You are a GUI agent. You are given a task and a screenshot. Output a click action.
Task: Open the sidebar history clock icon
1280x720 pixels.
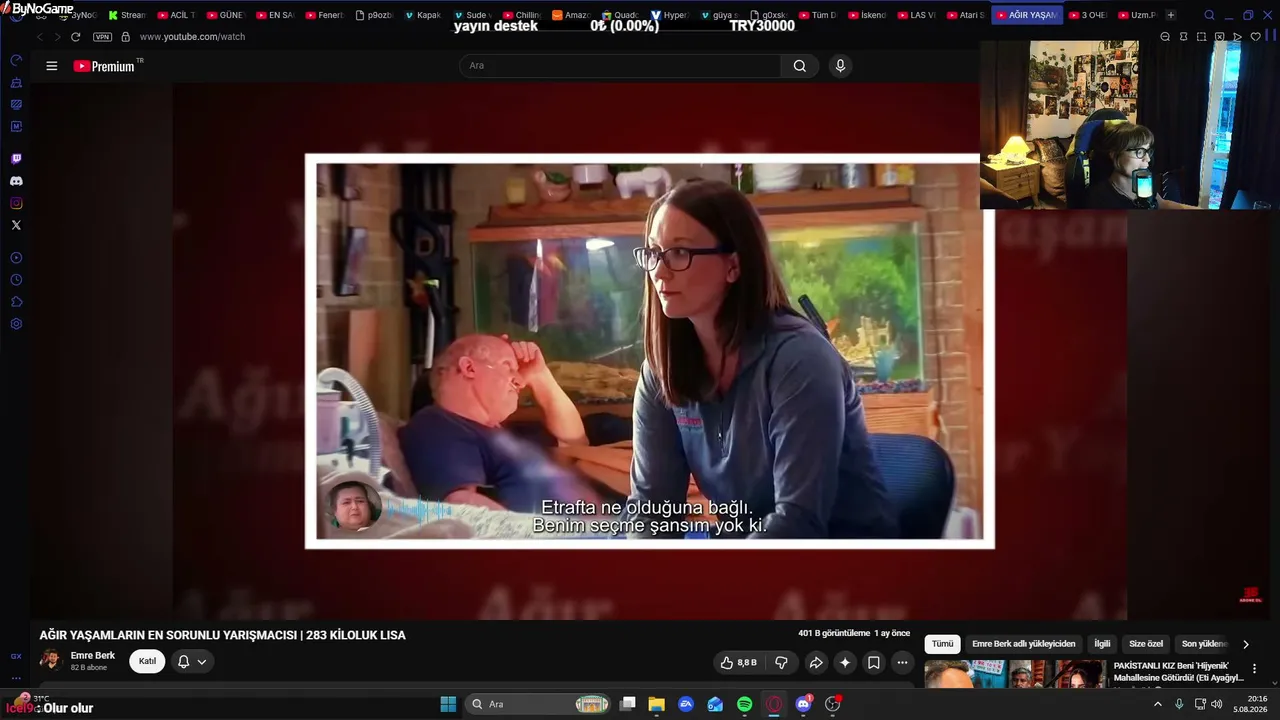click(16, 280)
